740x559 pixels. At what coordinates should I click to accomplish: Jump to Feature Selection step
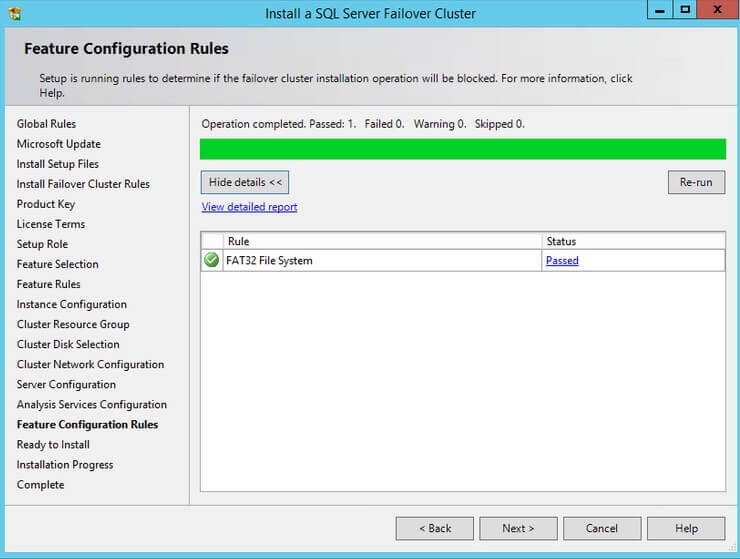(x=57, y=264)
